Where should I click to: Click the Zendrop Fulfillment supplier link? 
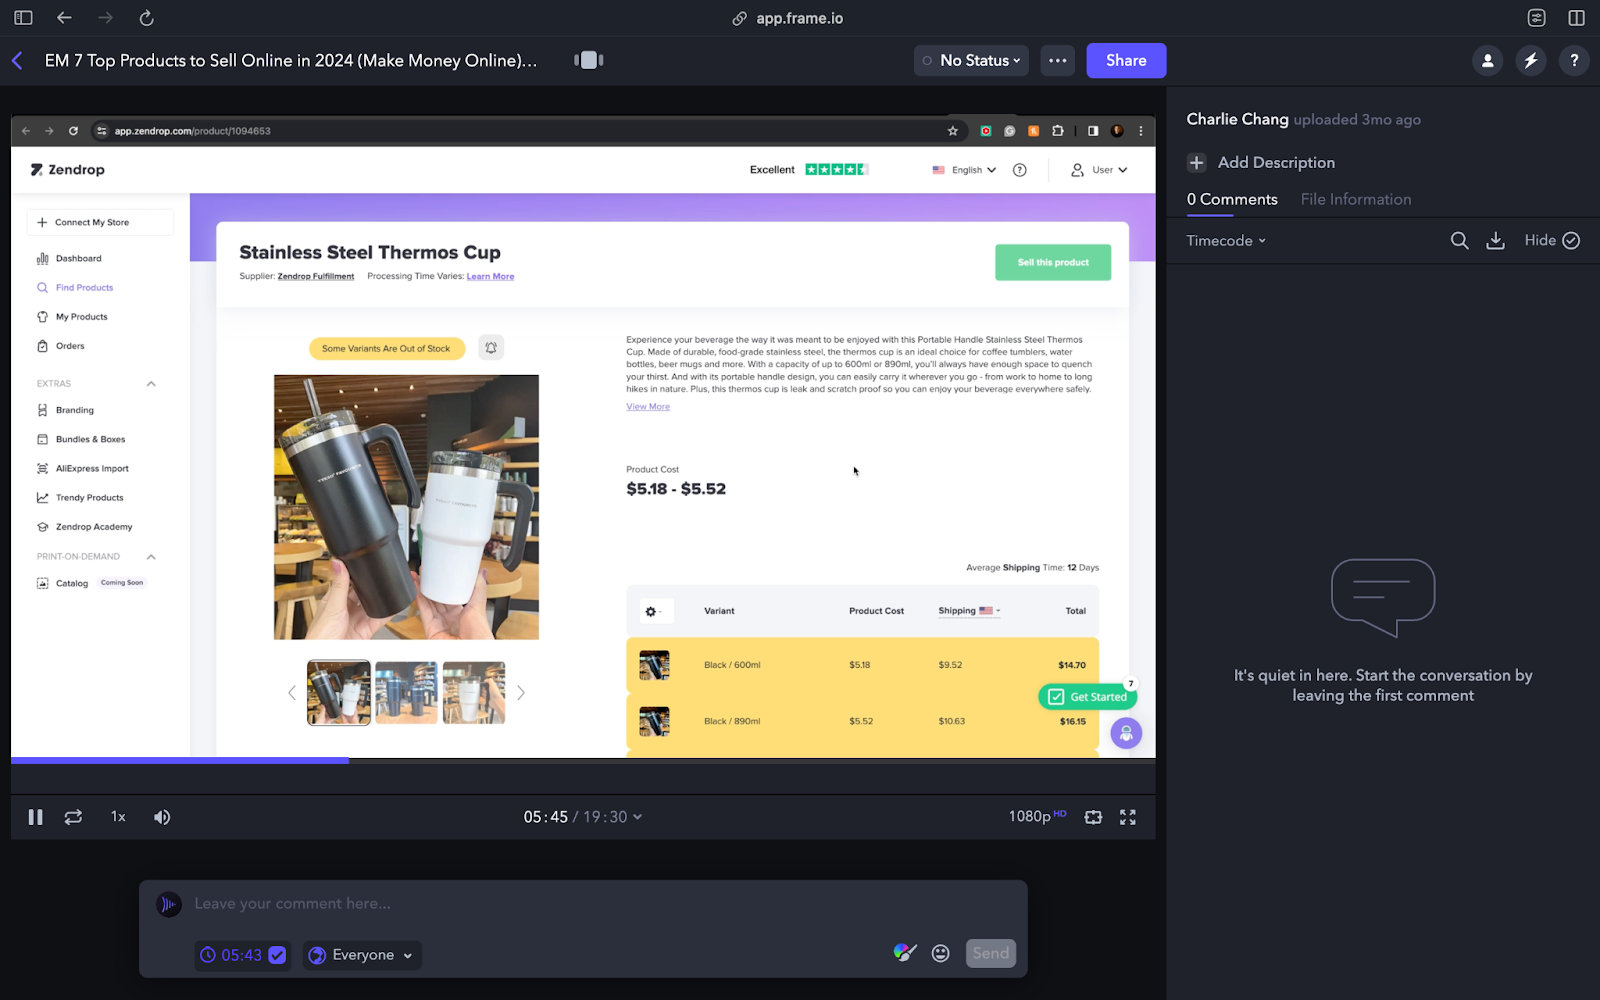point(315,276)
